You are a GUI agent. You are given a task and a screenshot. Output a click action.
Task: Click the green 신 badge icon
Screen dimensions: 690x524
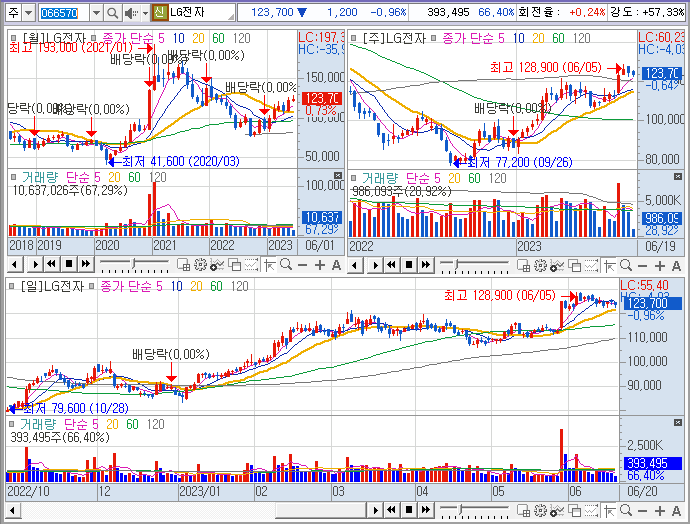tap(159, 12)
